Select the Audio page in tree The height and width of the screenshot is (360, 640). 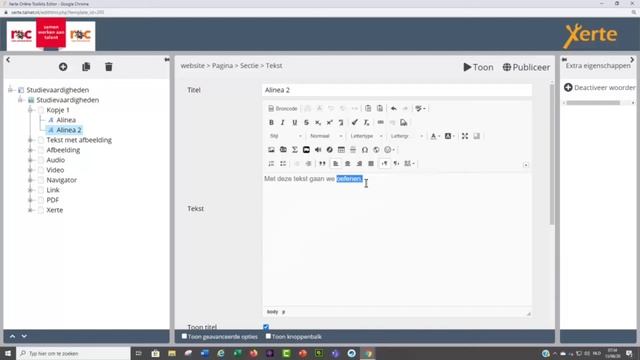[56, 160]
